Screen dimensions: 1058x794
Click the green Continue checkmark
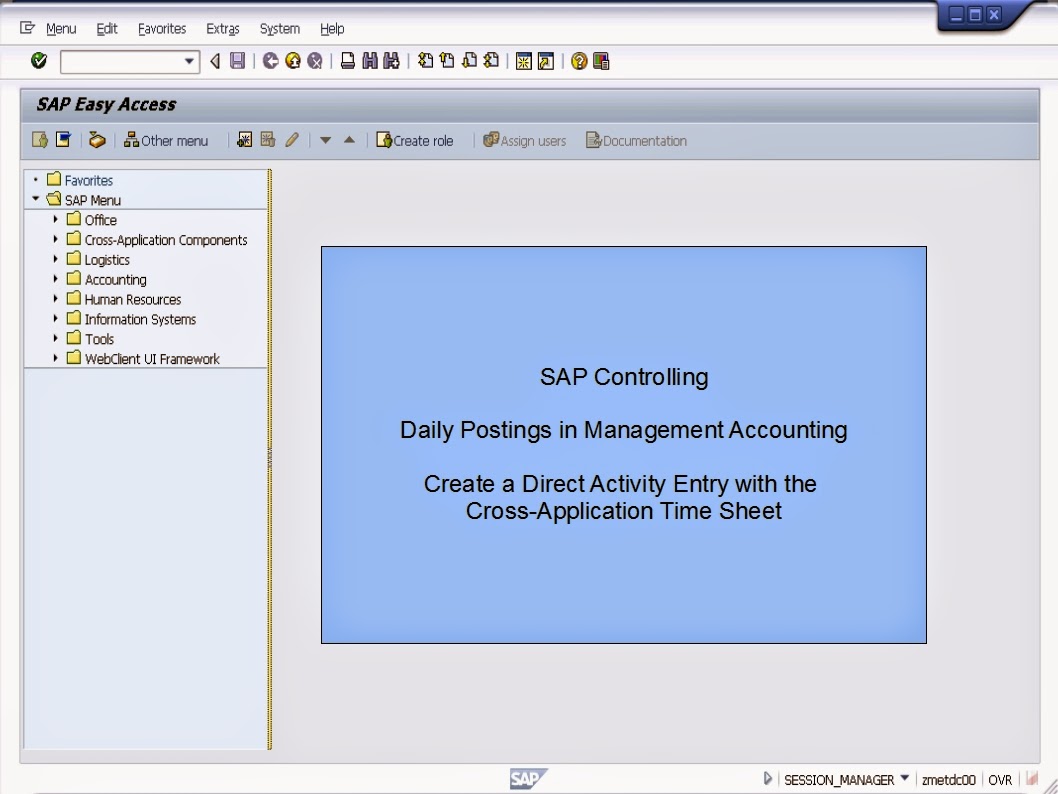click(38, 61)
